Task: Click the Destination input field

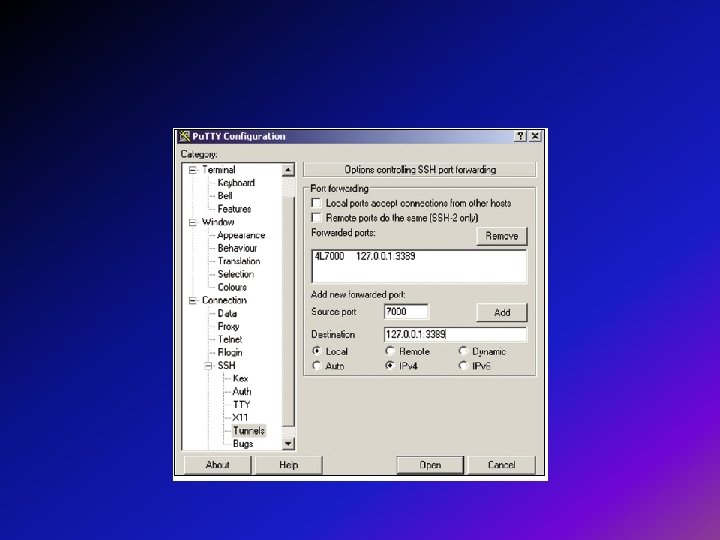Action: [456, 334]
